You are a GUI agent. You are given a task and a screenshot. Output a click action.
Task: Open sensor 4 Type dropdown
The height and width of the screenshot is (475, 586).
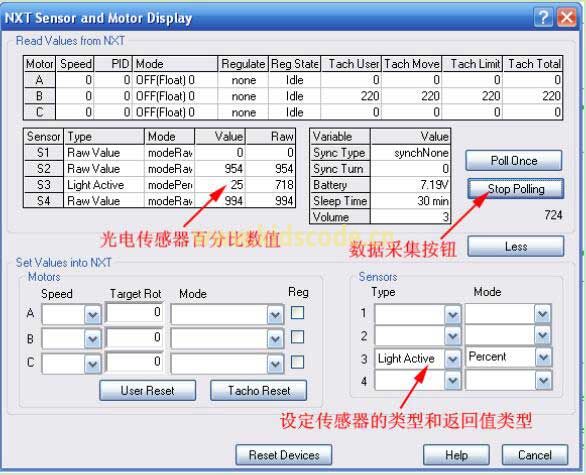tap(453, 380)
